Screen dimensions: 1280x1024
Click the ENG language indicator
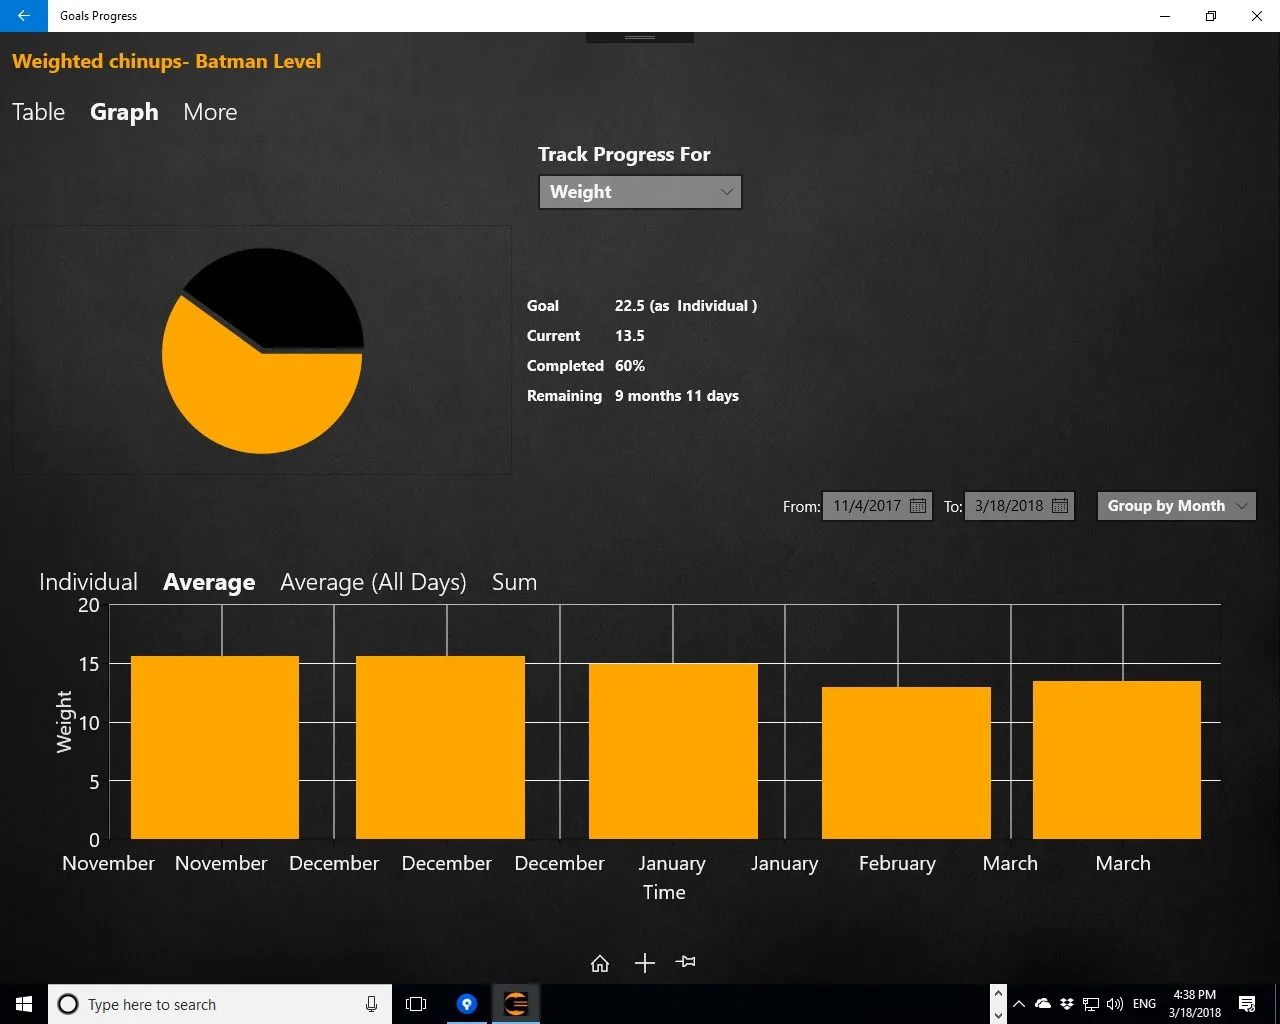tap(1145, 1004)
